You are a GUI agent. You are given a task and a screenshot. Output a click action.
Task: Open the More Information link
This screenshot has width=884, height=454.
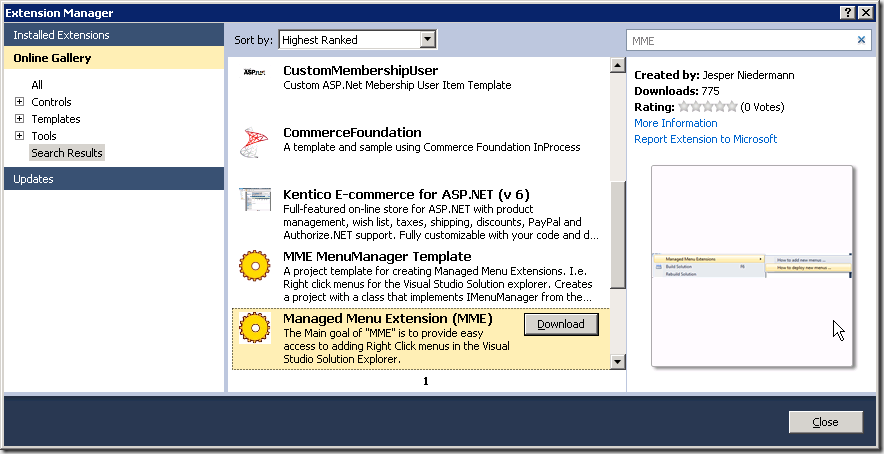pos(675,123)
